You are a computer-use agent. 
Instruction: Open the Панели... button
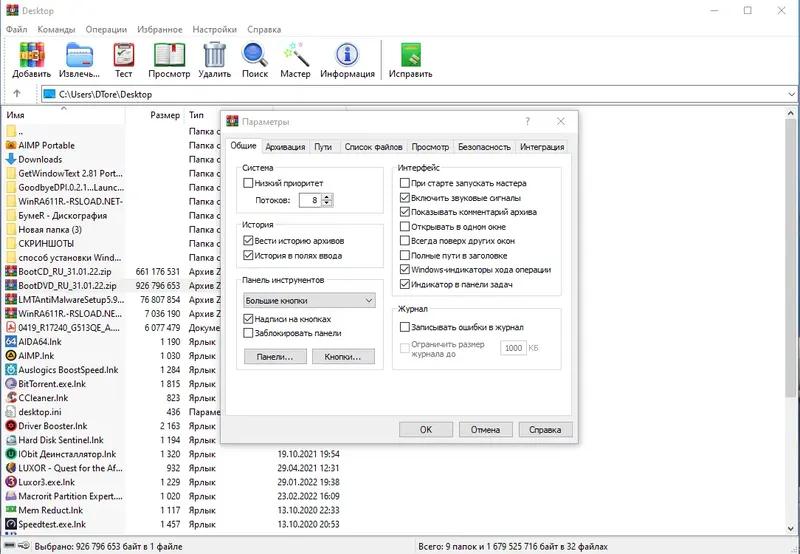tap(275, 357)
